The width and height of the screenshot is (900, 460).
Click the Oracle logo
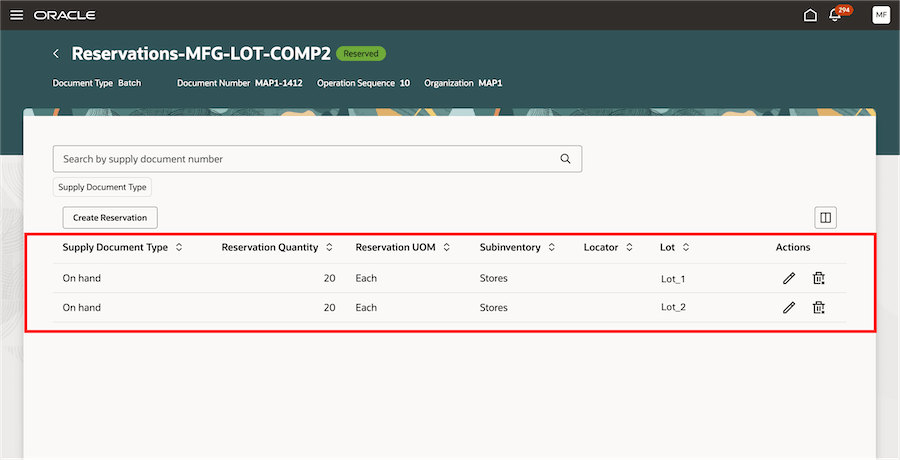pyautogui.click(x=64, y=16)
